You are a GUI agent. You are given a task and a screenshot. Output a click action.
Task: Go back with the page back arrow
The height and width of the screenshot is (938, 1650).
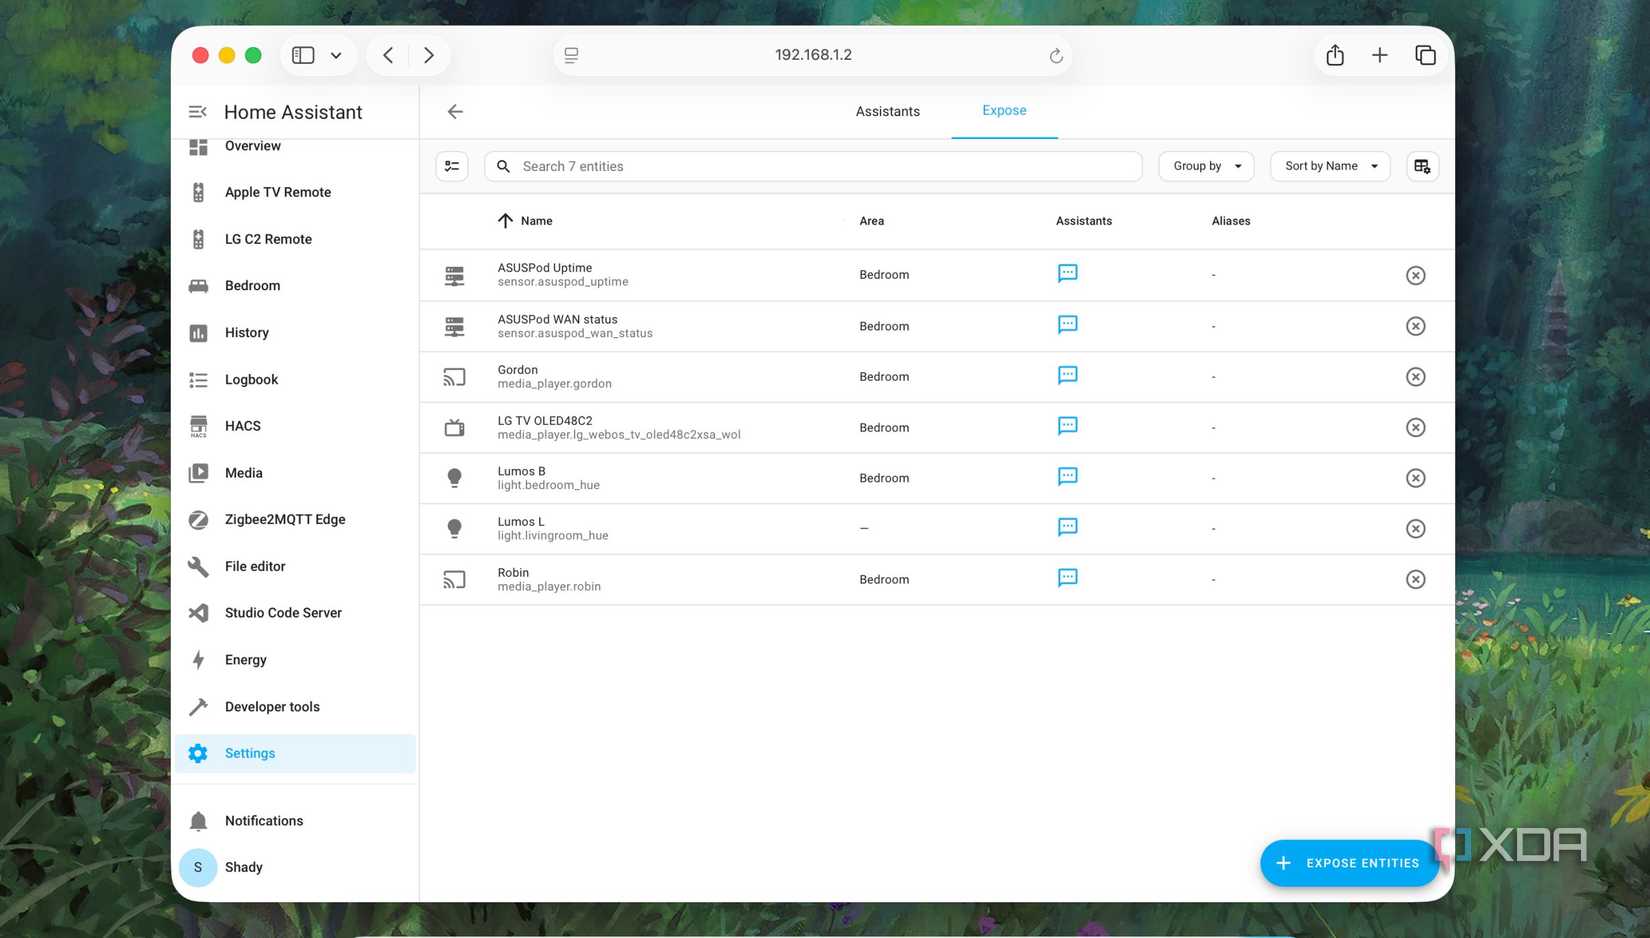pos(455,111)
